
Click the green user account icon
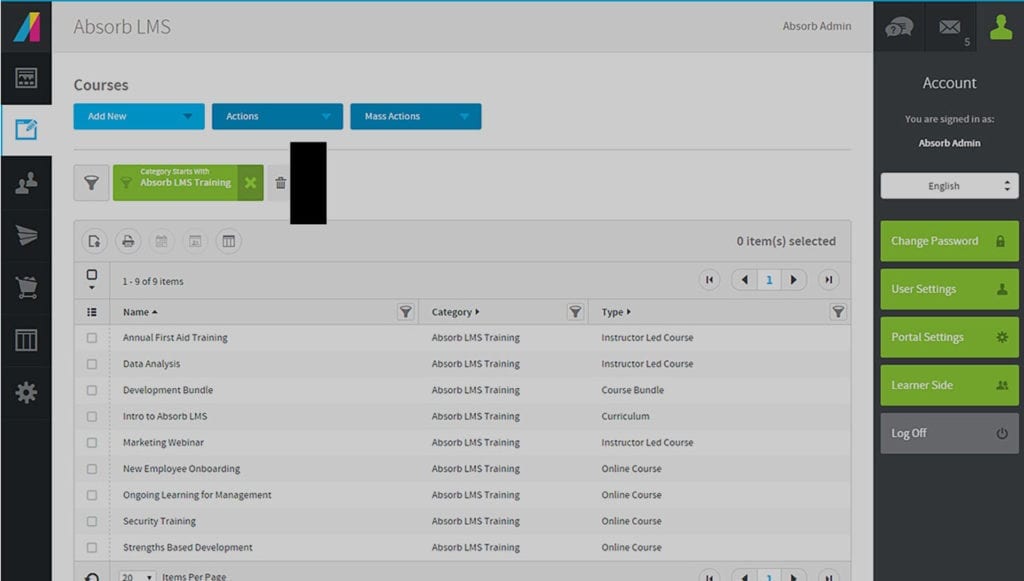click(x=1000, y=27)
